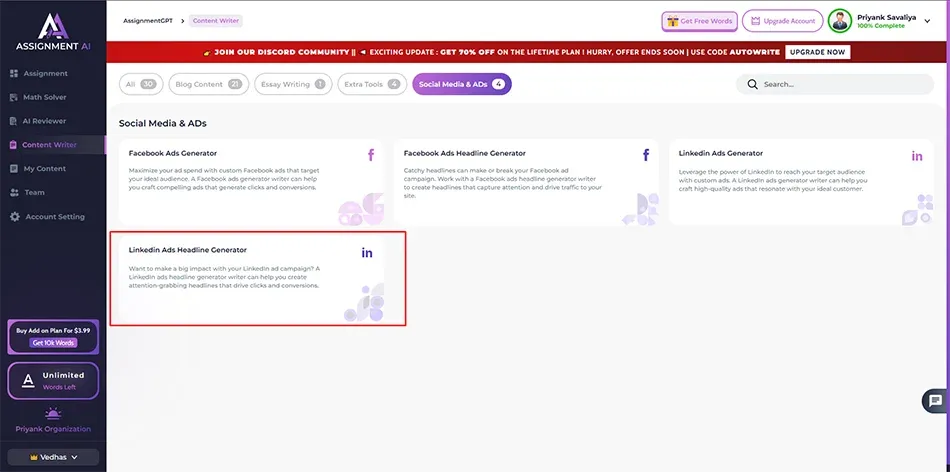This screenshot has height=472, width=950.
Task: Click the Priyank Organization sunrise icon
Action: [53, 413]
